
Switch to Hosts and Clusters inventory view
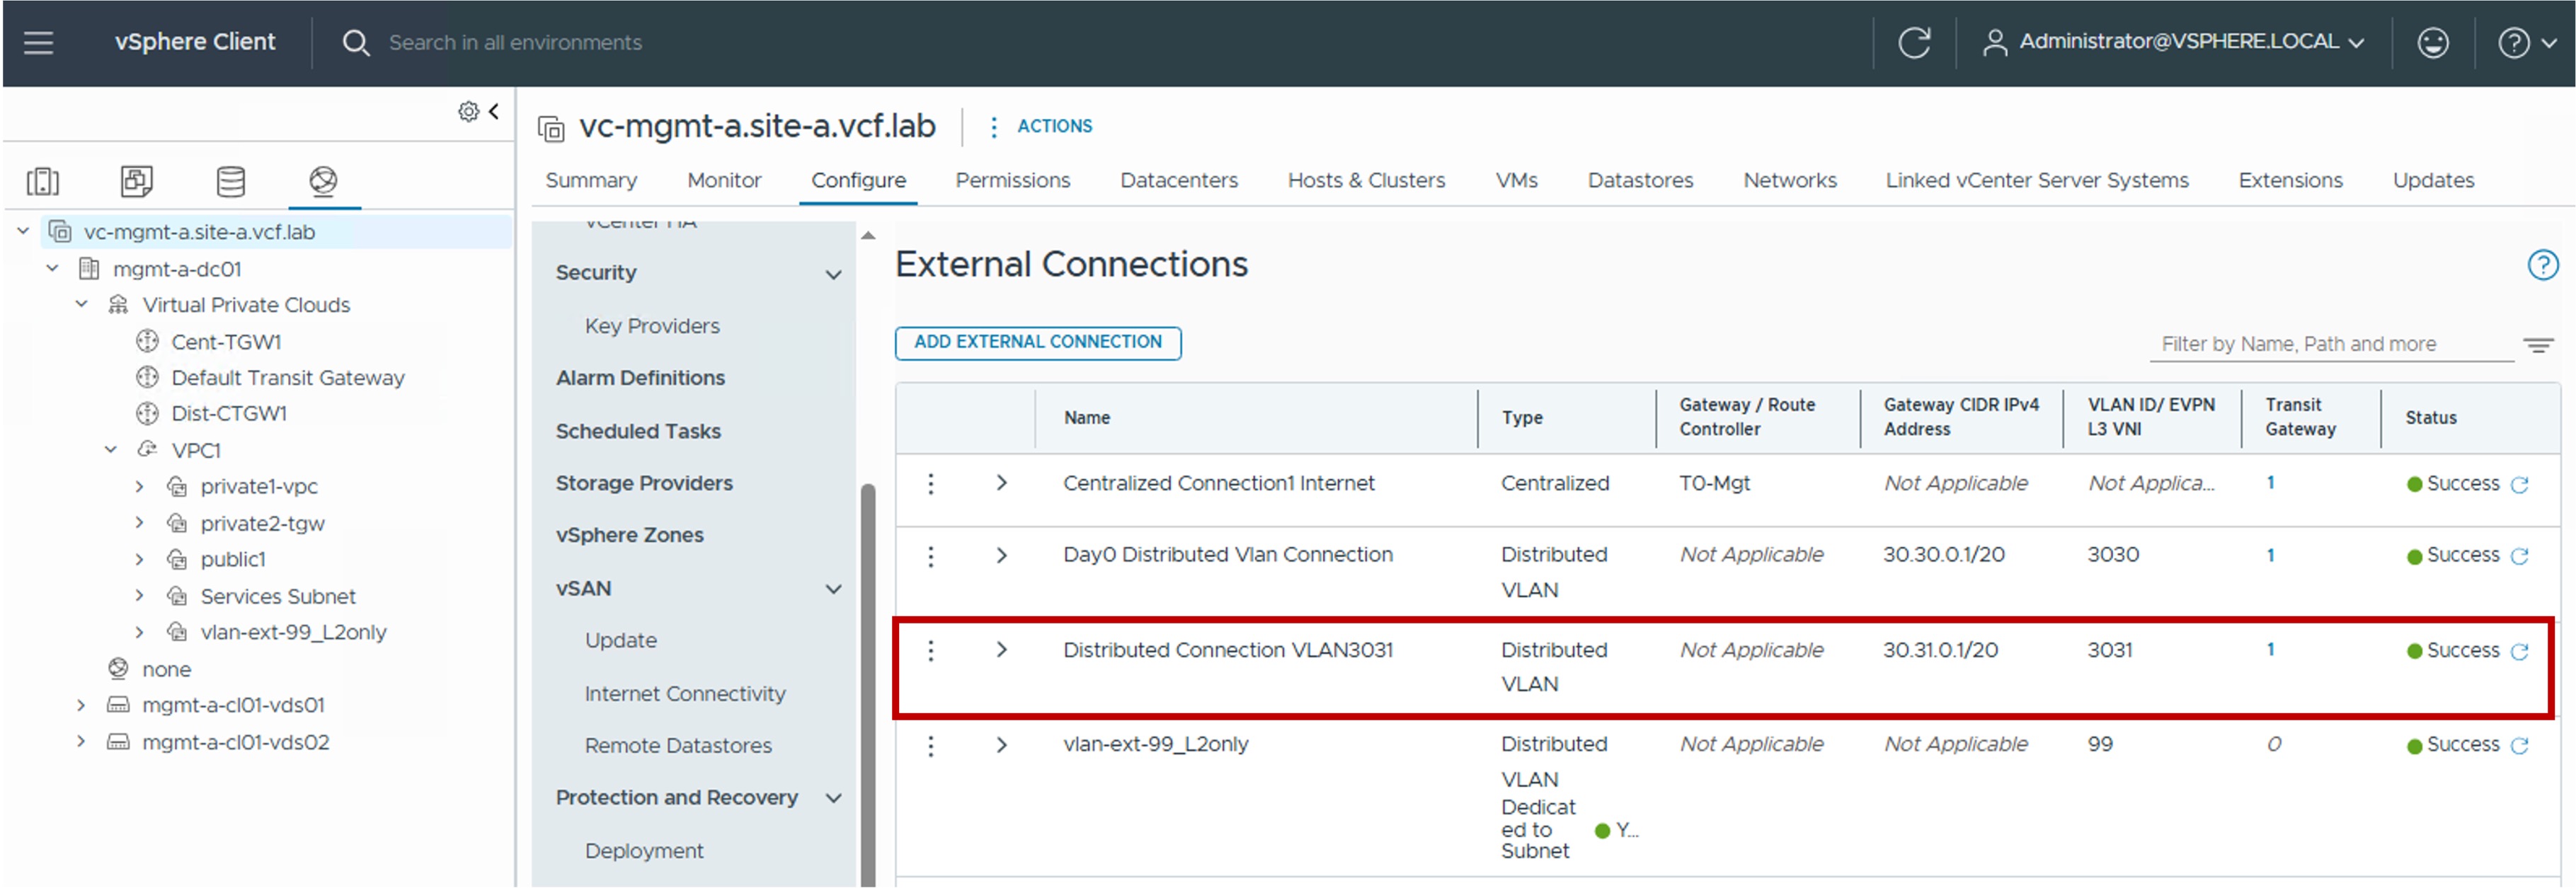point(42,181)
